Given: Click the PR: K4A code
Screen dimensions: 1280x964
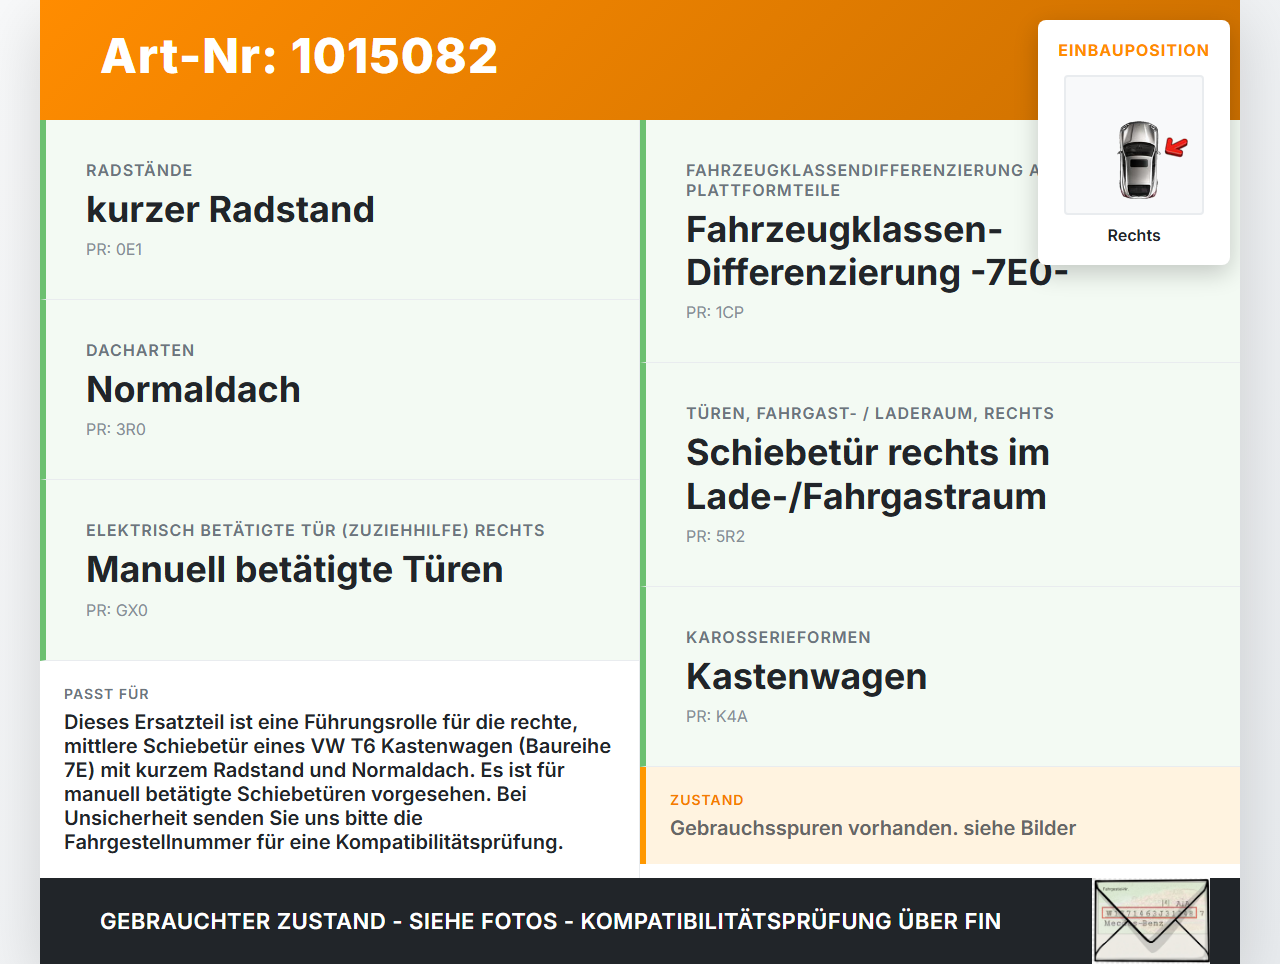Looking at the screenshot, I should [x=716, y=716].
